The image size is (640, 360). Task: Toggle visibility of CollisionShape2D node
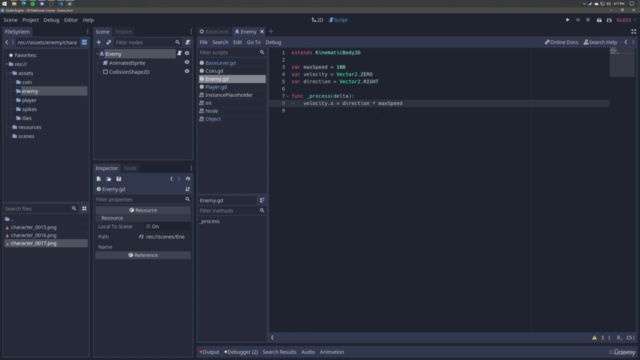[x=187, y=71]
